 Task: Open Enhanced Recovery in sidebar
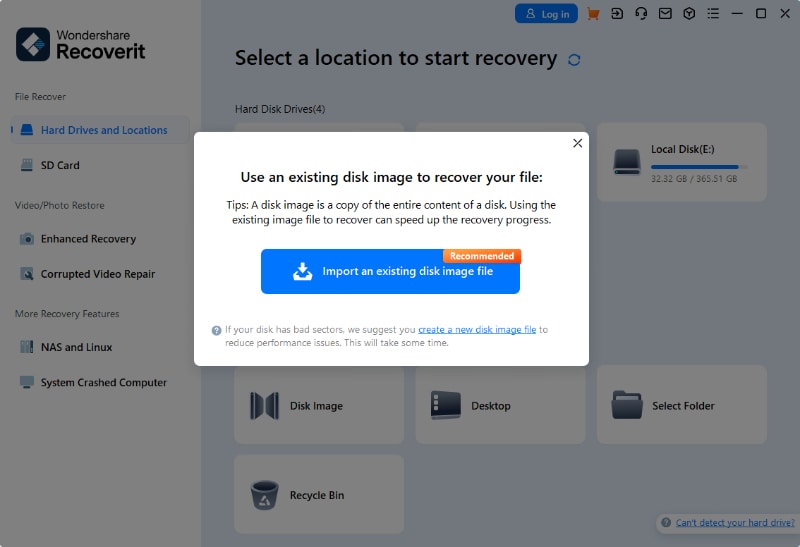point(88,239)
